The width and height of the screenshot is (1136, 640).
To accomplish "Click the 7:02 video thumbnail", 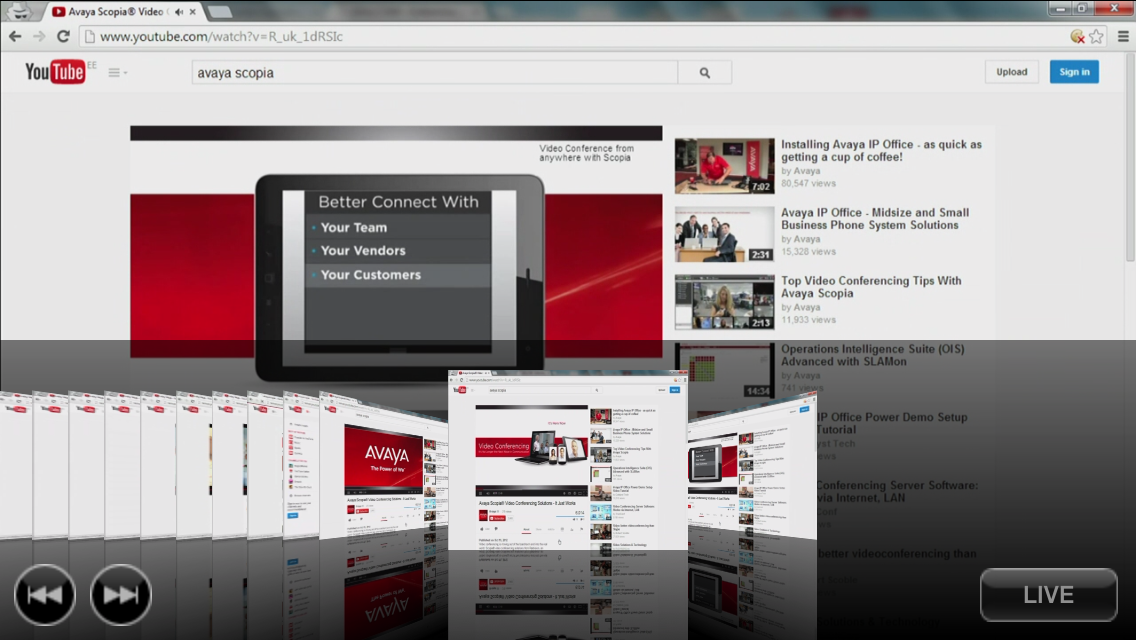I will pos(724,166).
